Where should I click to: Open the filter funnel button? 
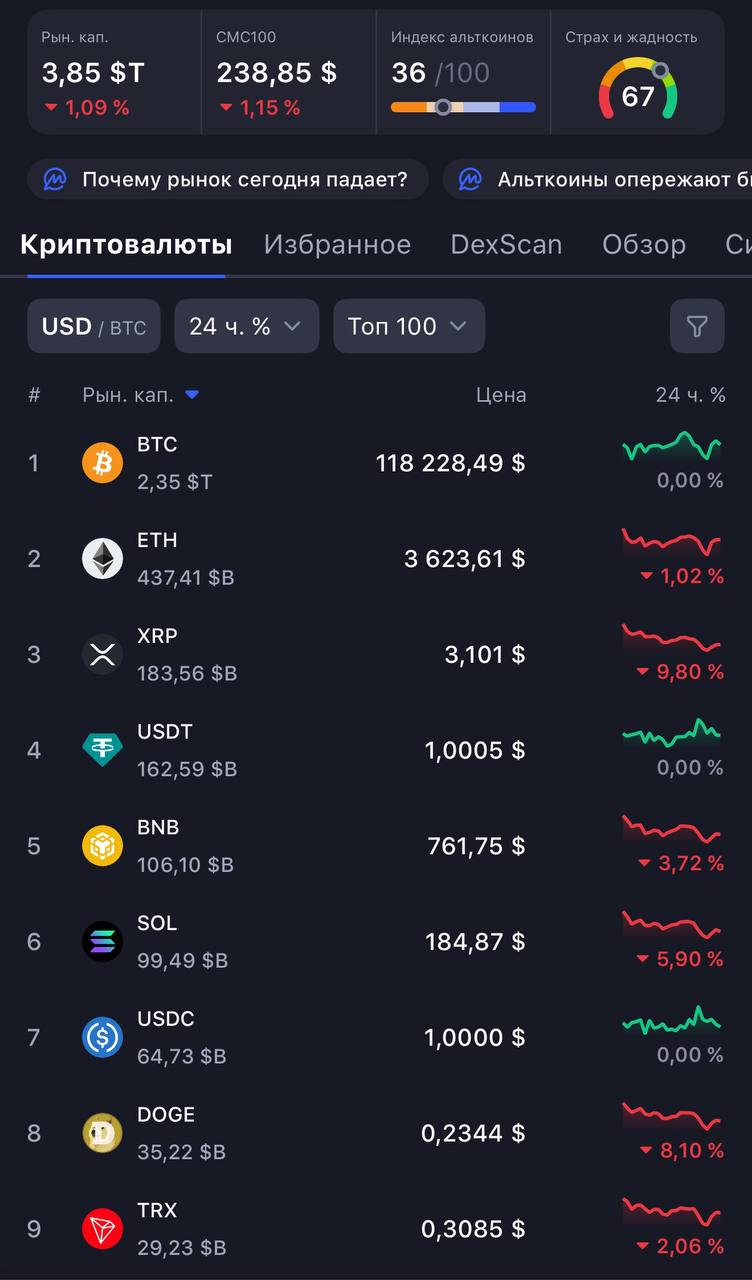[697, 326]
